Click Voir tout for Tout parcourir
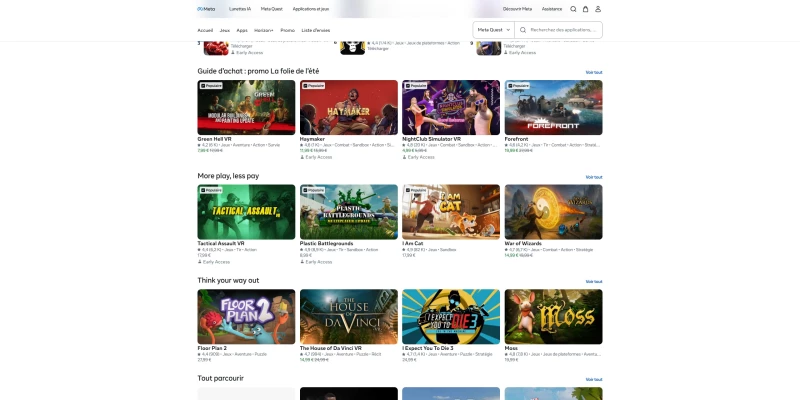This screenshot has width=800, height=400. point(594,380)
